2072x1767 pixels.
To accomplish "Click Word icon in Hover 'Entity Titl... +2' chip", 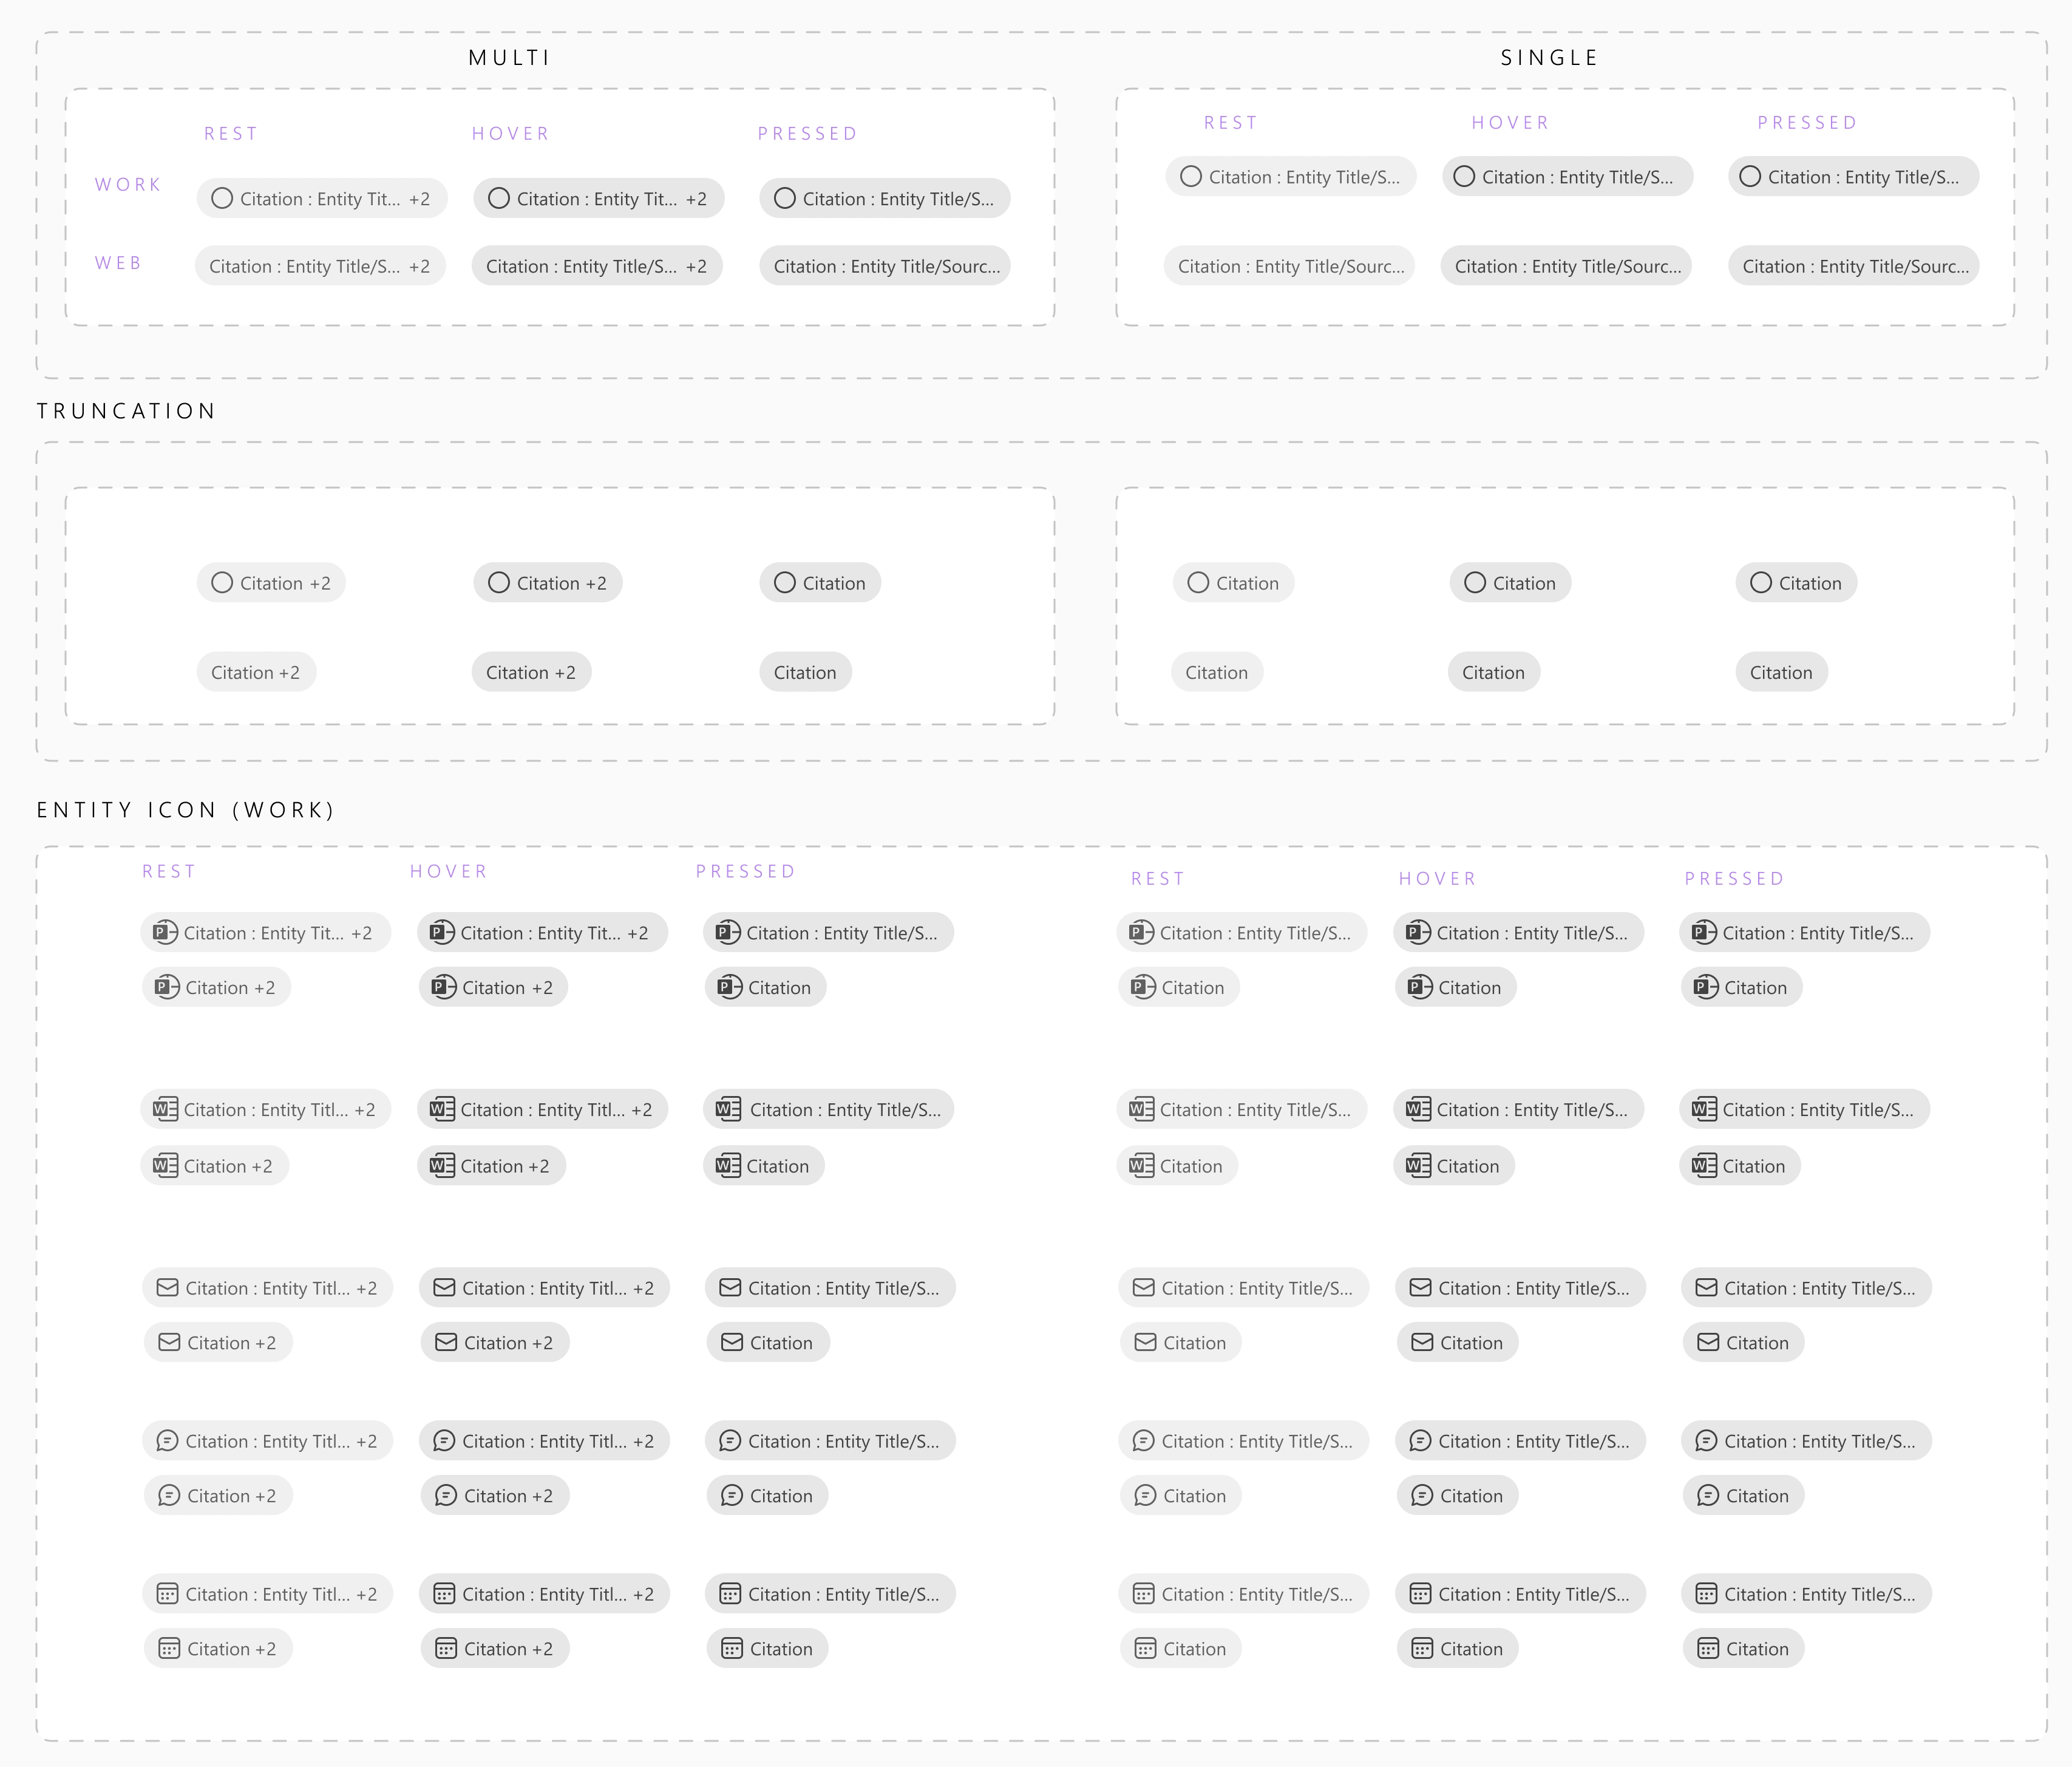I will coord(442,1109).
